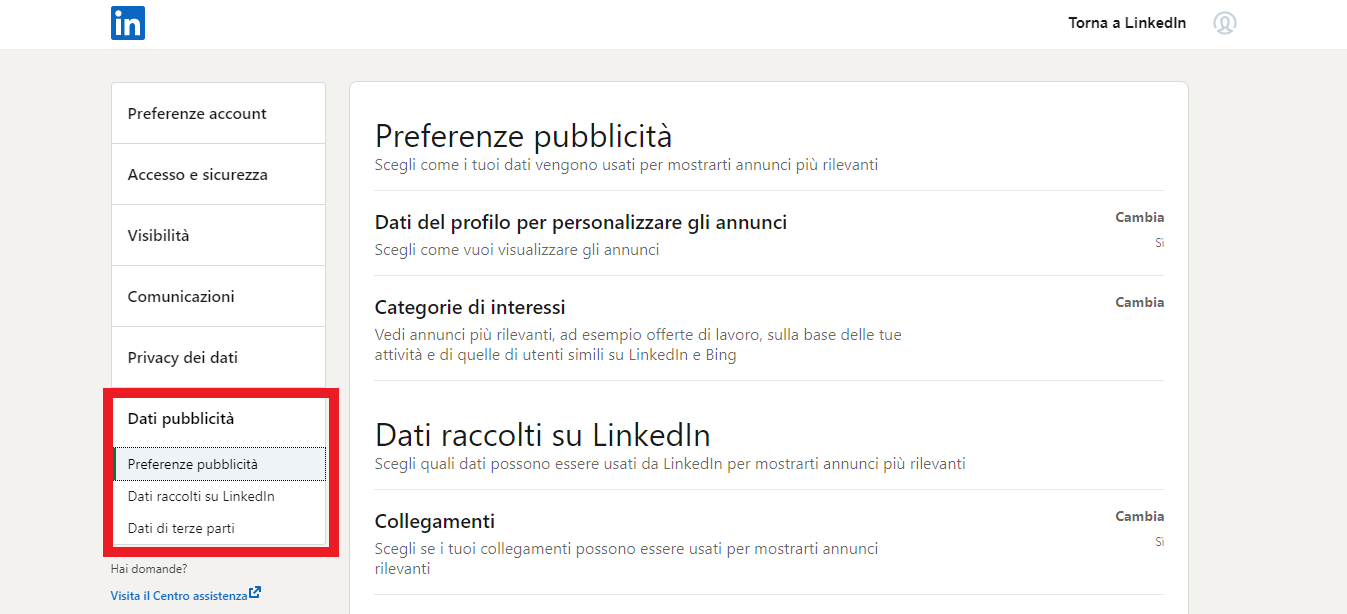
Task: Select Preferenze account in sidebar
Action: tap(195, 113)
